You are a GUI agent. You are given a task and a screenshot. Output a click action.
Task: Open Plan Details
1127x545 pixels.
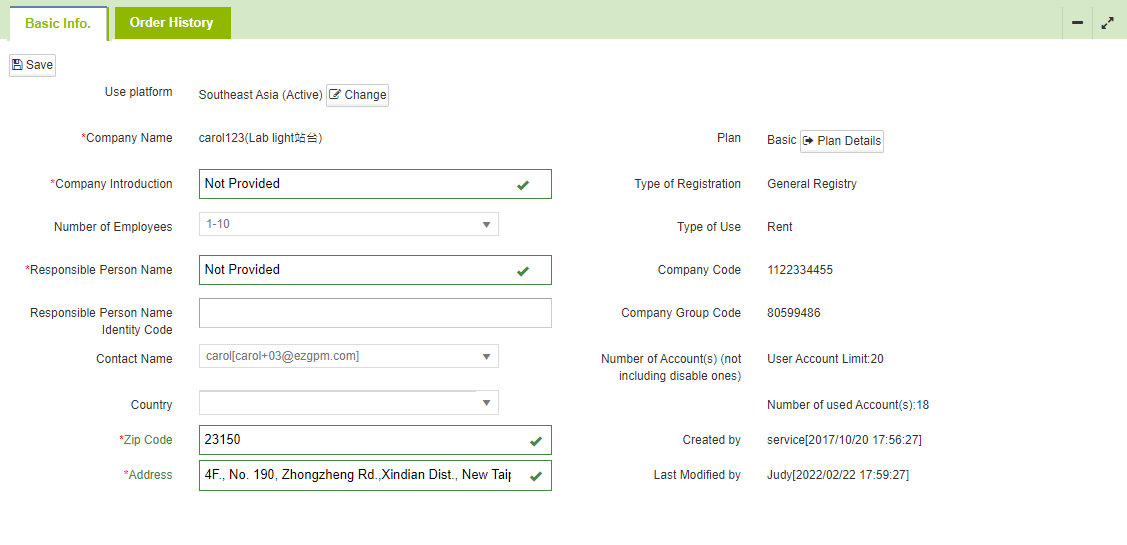(842, 141)
